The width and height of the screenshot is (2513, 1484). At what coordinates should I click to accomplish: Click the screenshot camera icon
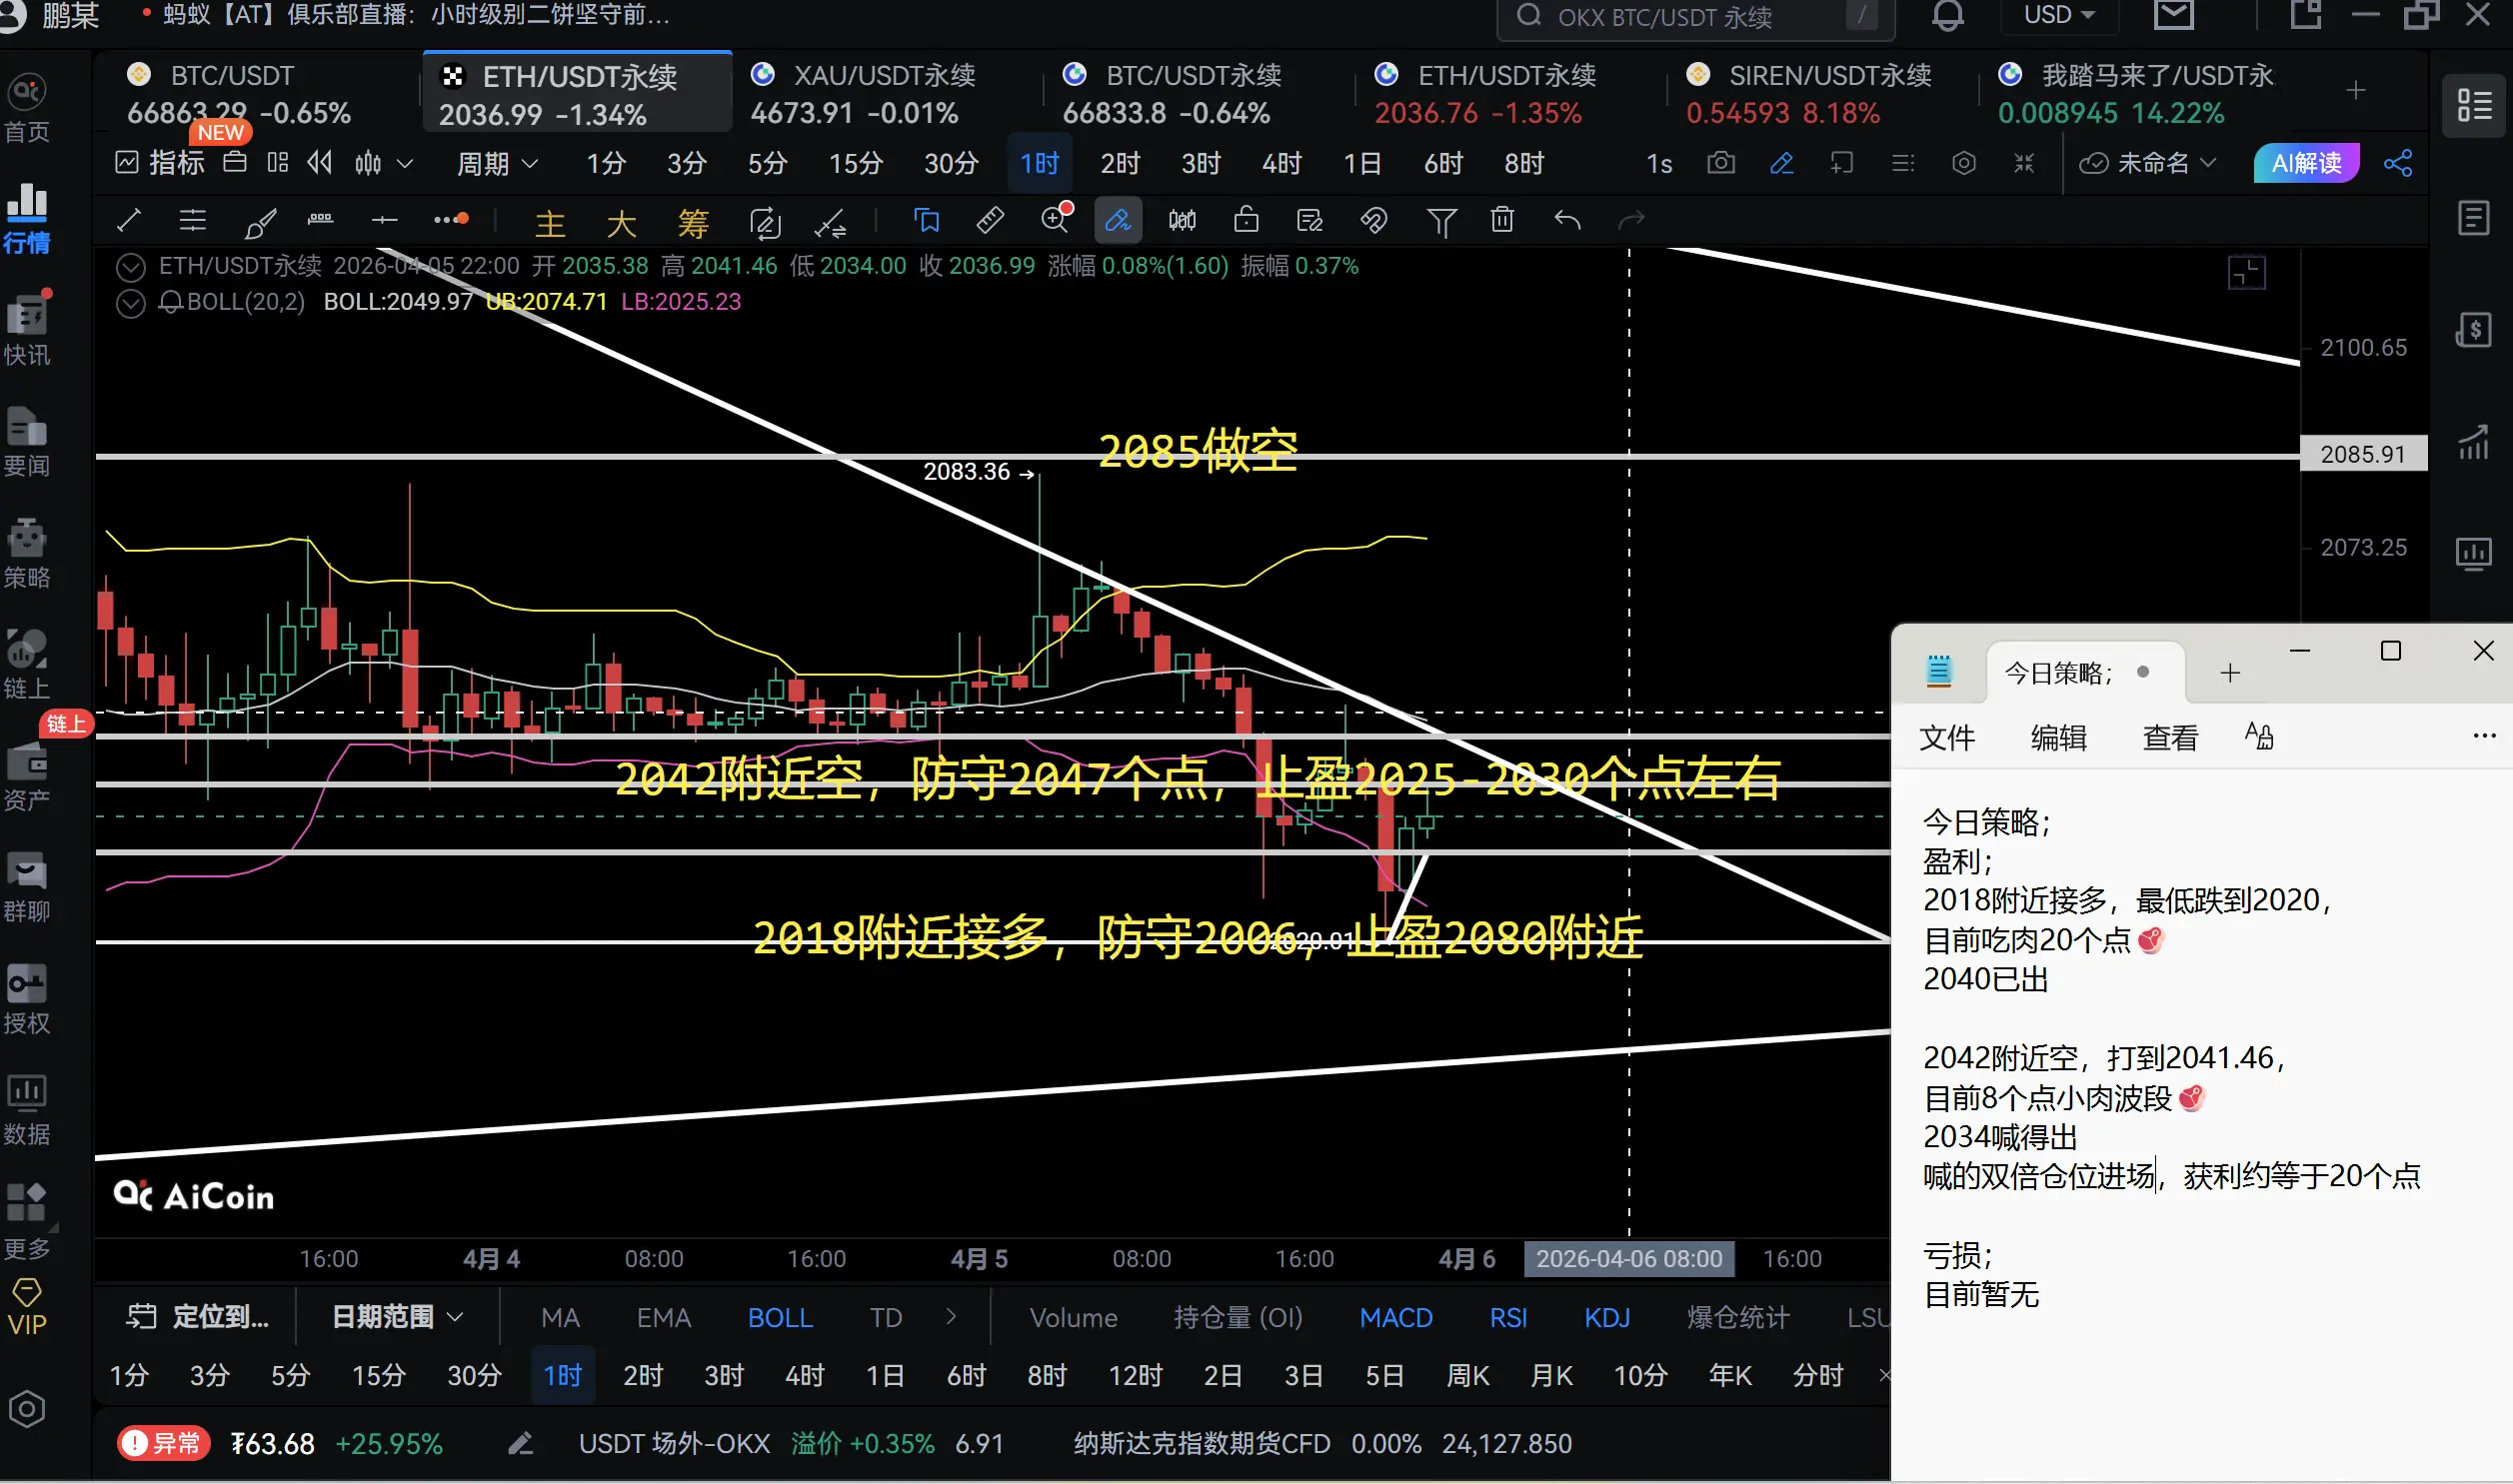(x=1720, y=163)
